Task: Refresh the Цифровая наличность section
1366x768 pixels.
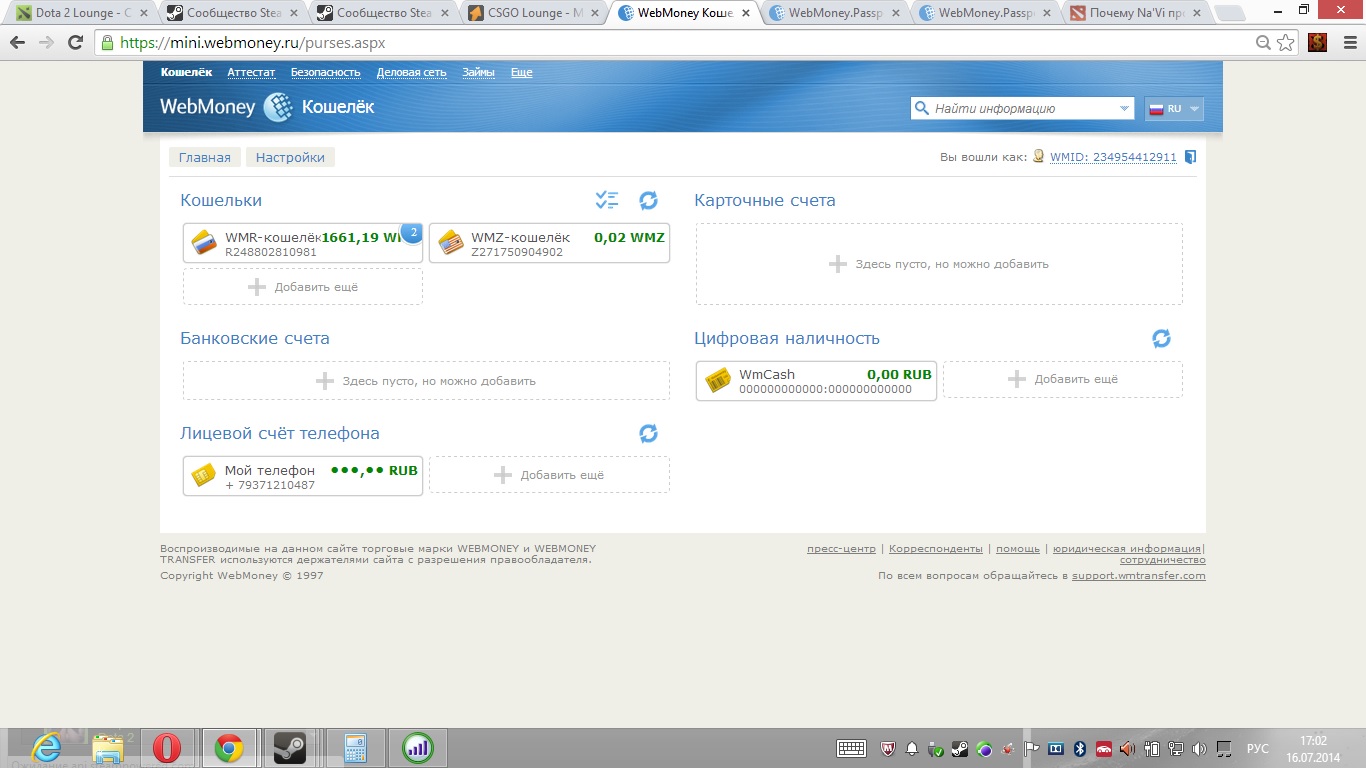Action: pyautogui.click(x=1161, y=338)
